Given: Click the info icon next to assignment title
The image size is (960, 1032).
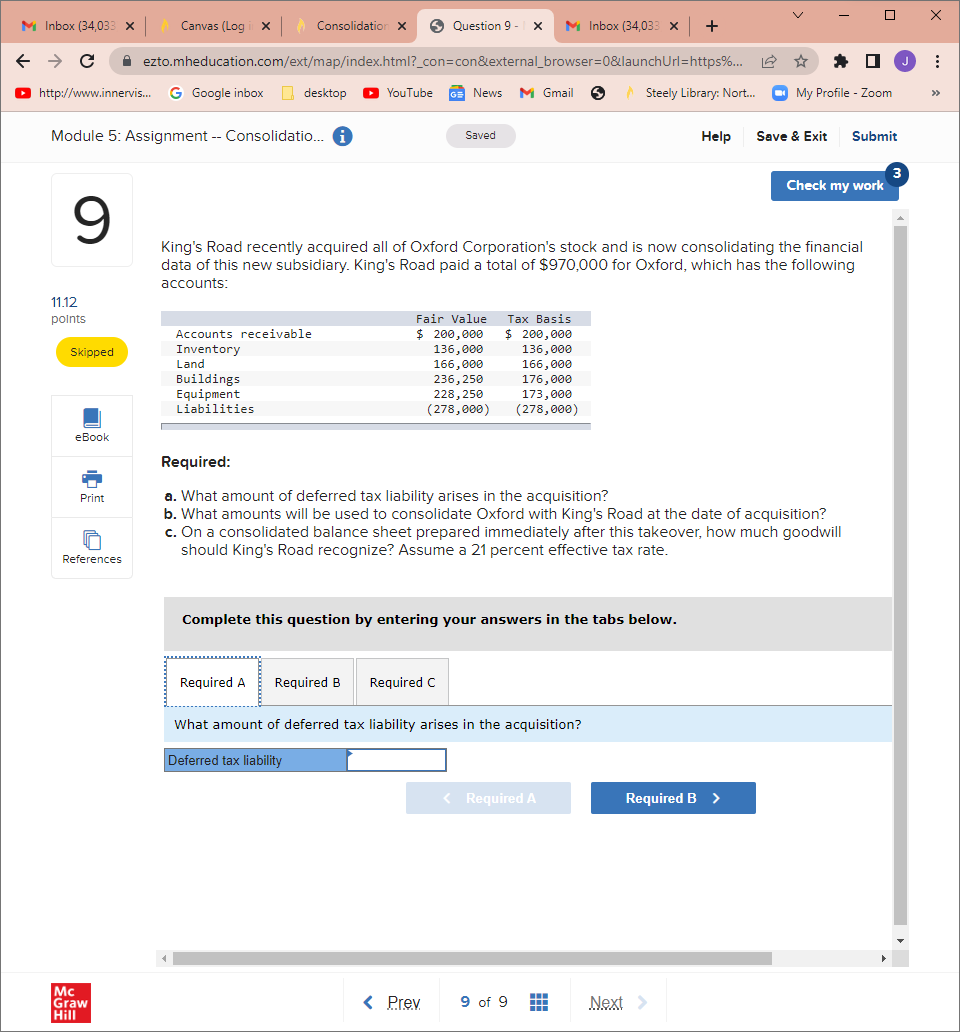Looking at the screenshot, I should point(342,136).
